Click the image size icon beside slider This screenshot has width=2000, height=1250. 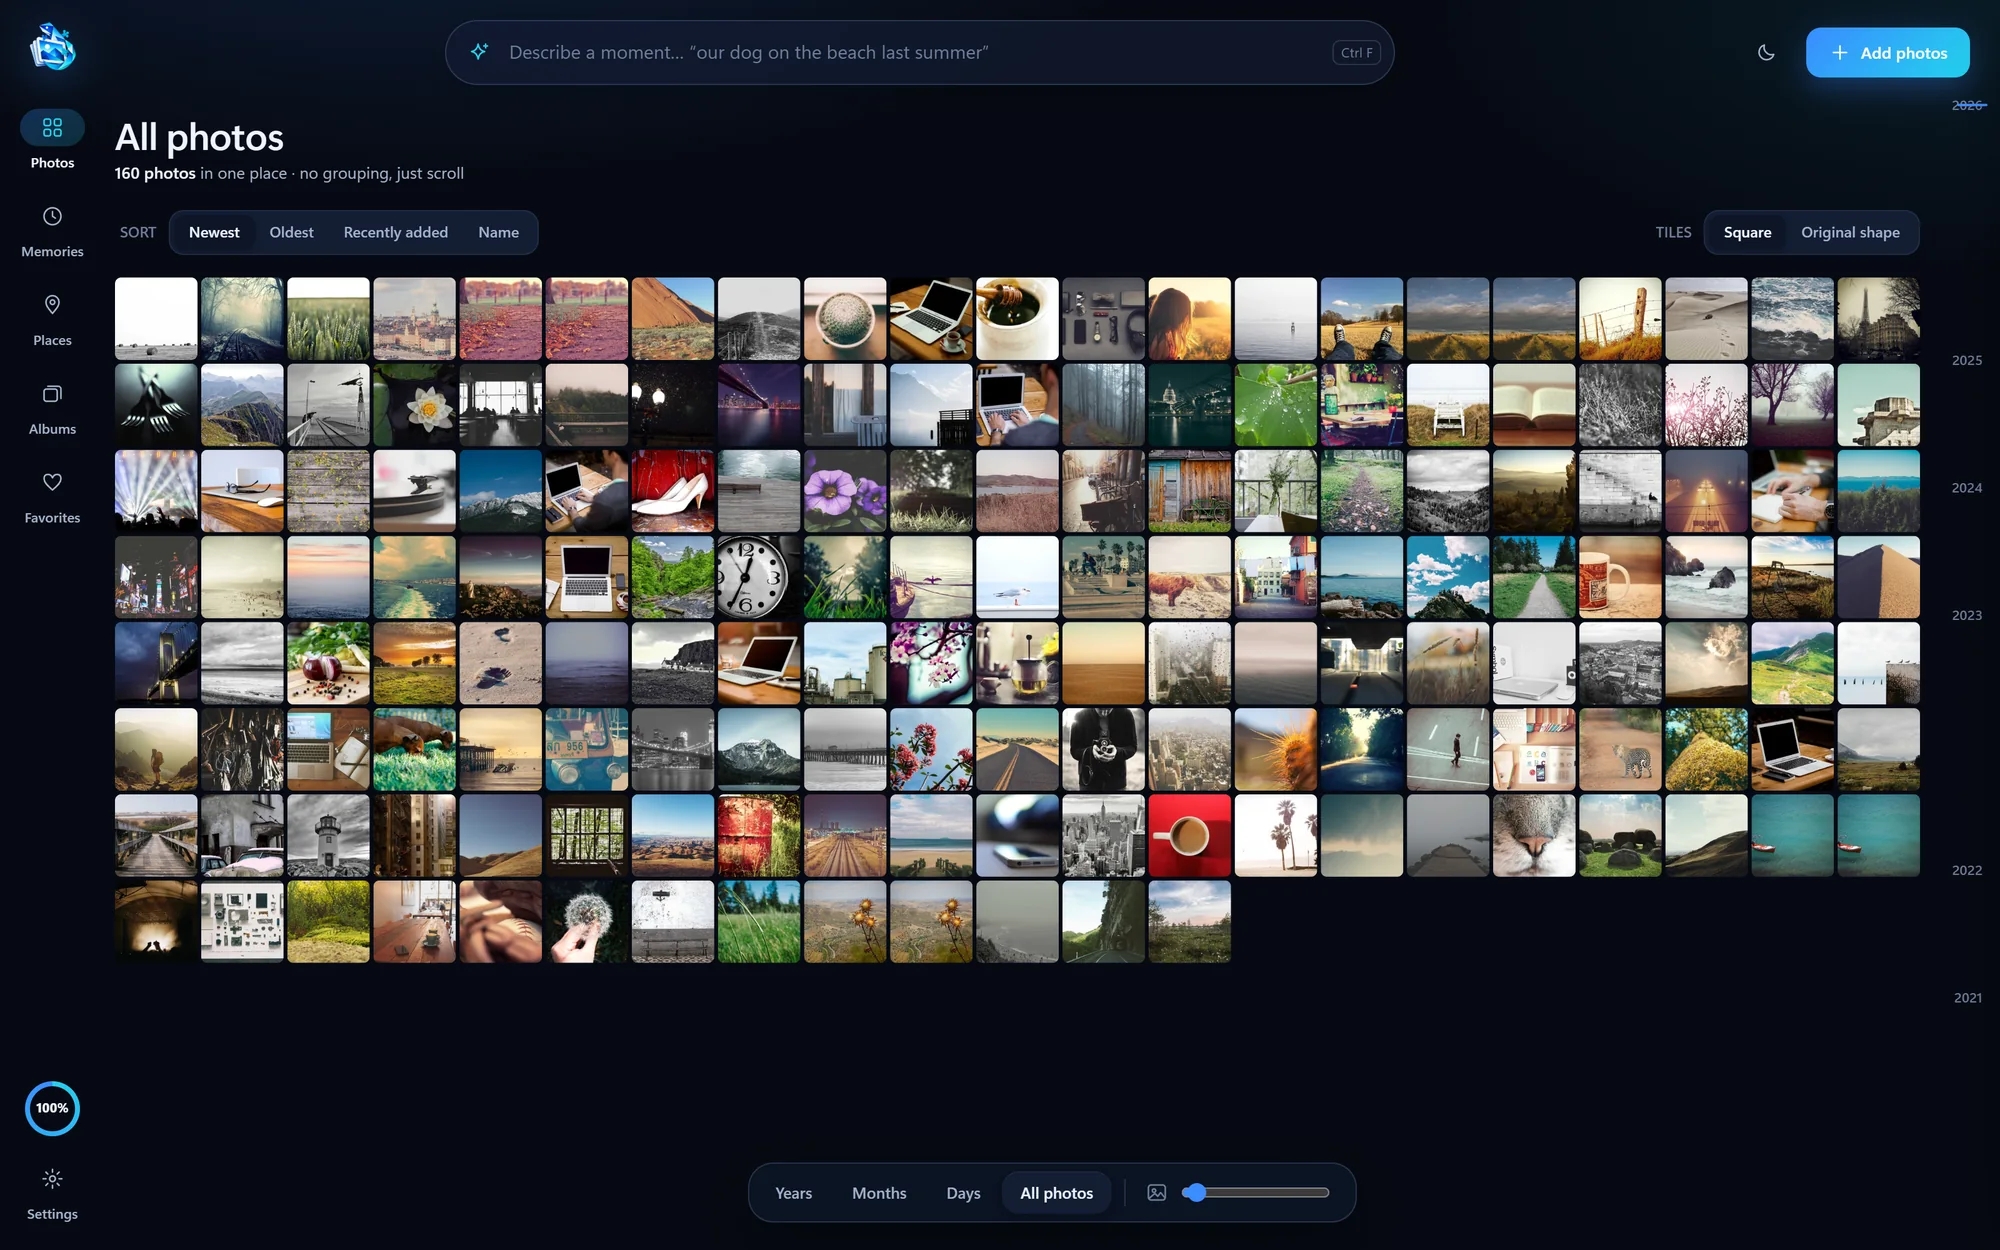click(1157, 1193)
